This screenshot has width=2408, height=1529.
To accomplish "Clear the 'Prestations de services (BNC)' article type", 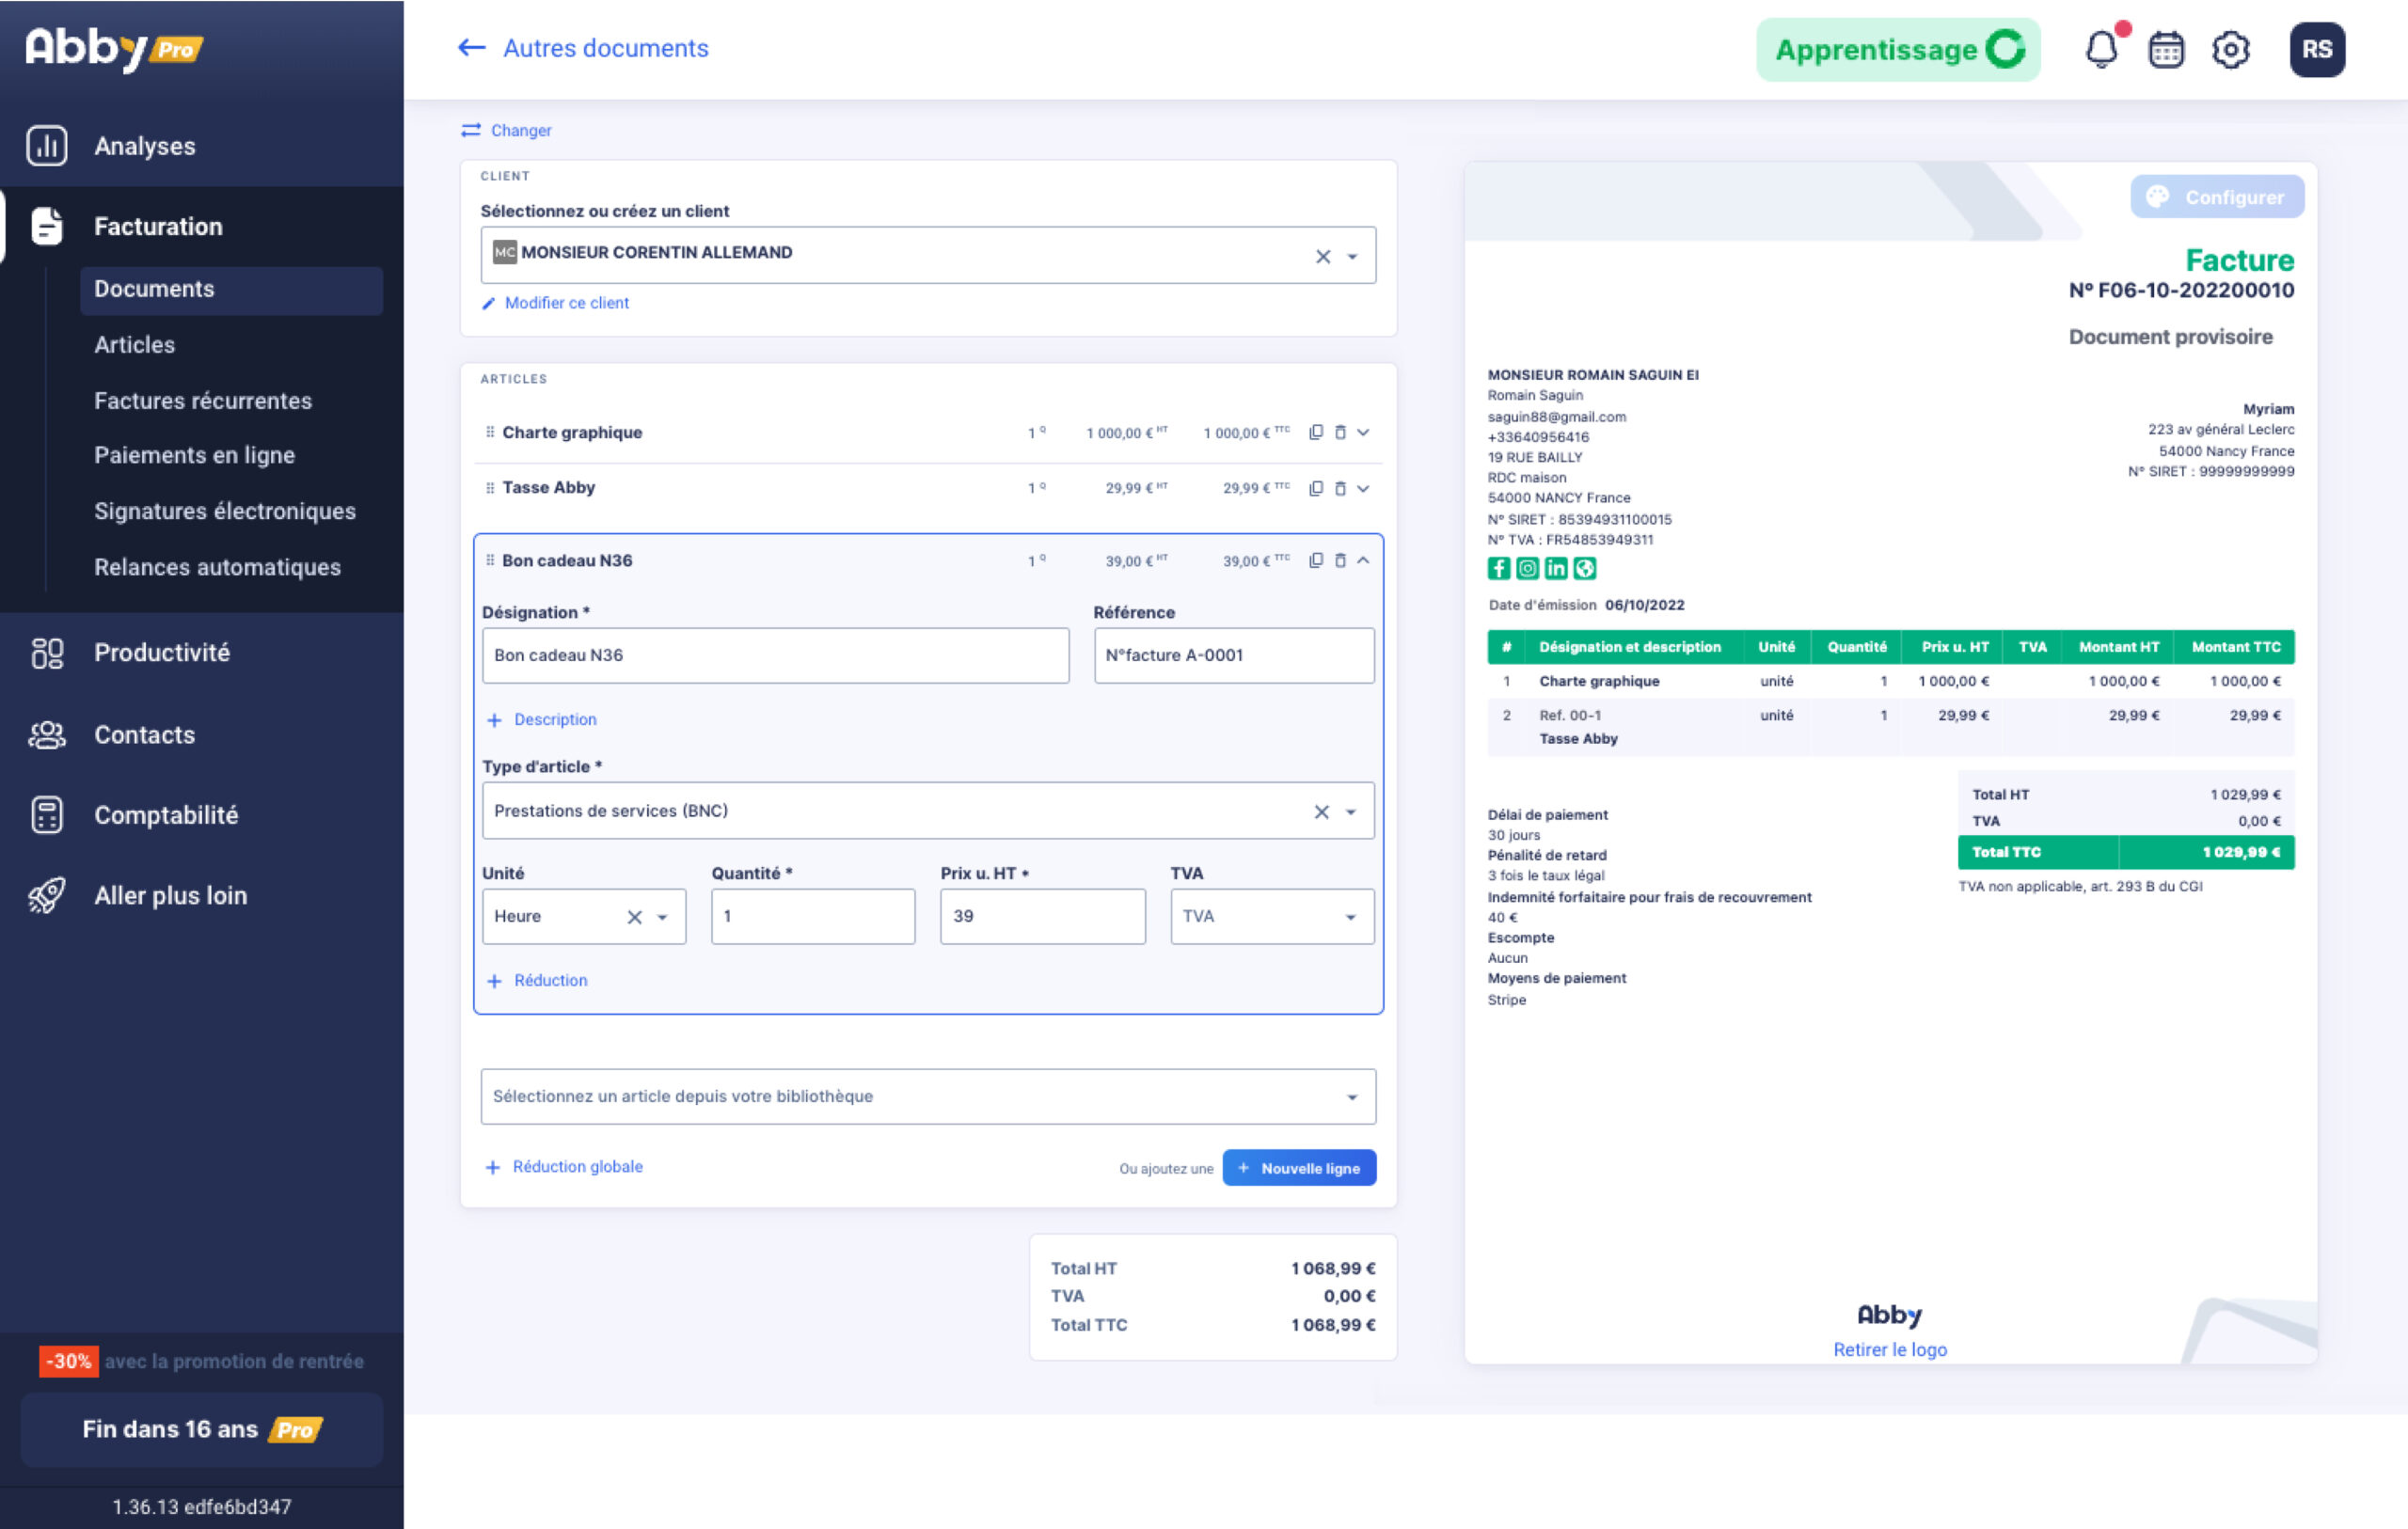I will tap(1322, 811).
